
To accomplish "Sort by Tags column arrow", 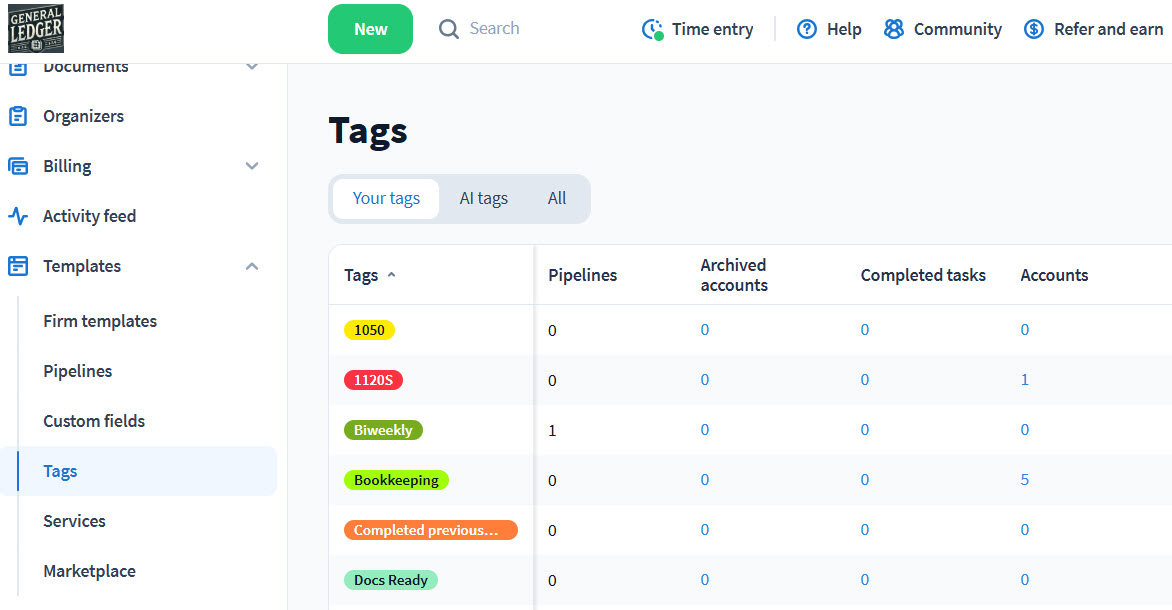I will (x=391, y=275).
